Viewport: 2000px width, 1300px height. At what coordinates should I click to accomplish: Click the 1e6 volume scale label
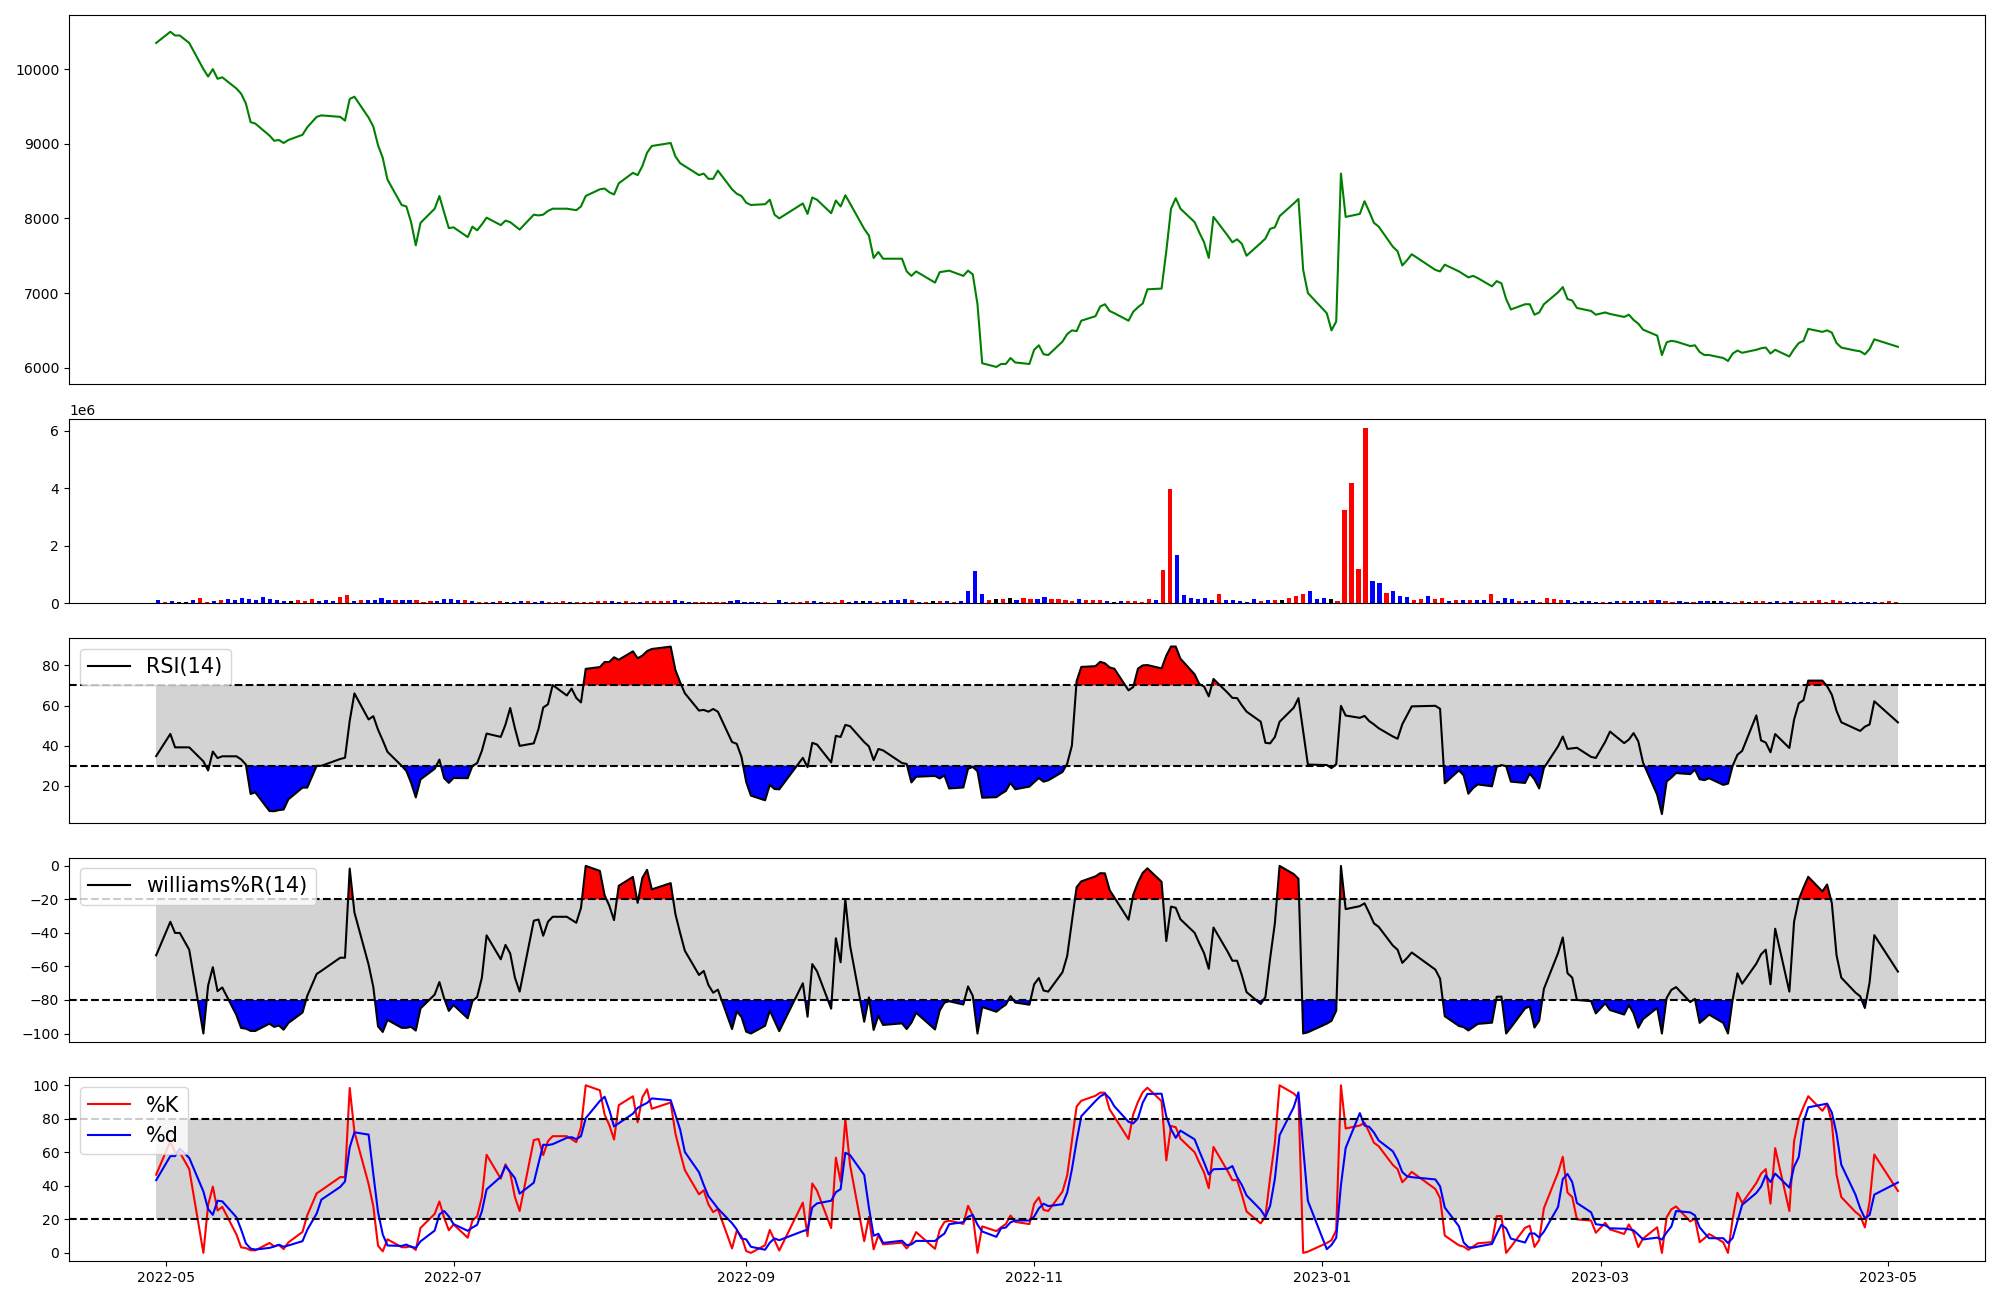(82, 411)
